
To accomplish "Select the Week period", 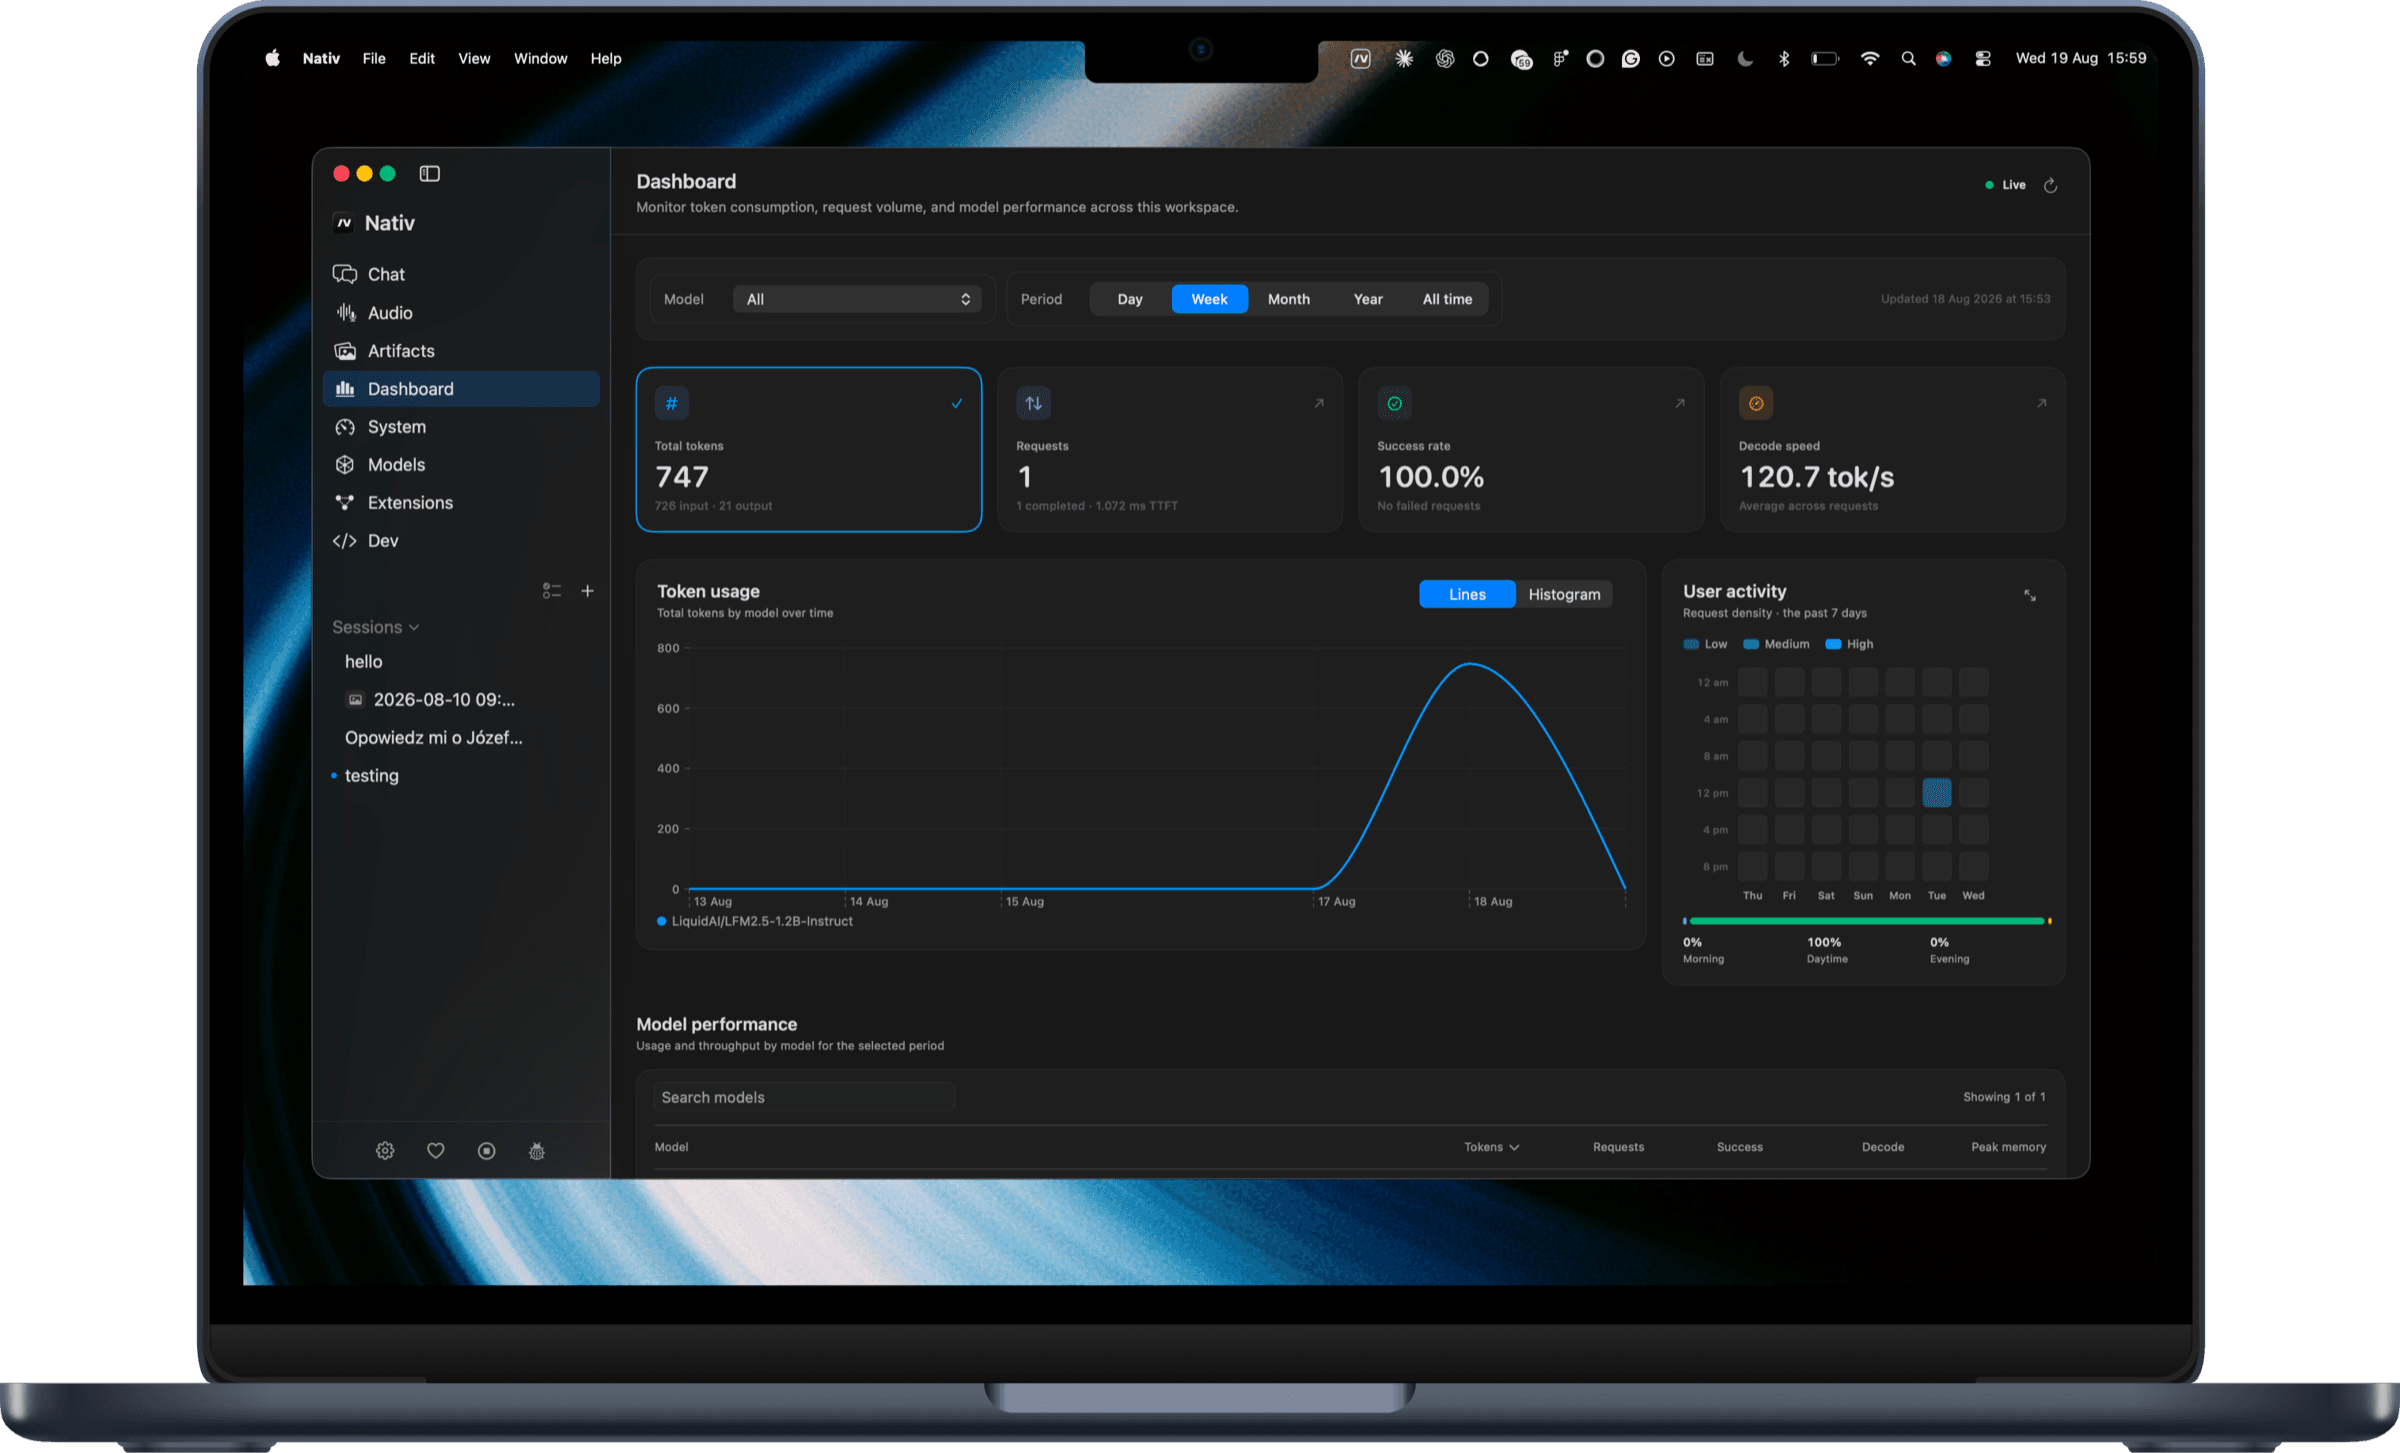I will (x=1210, y=299).
